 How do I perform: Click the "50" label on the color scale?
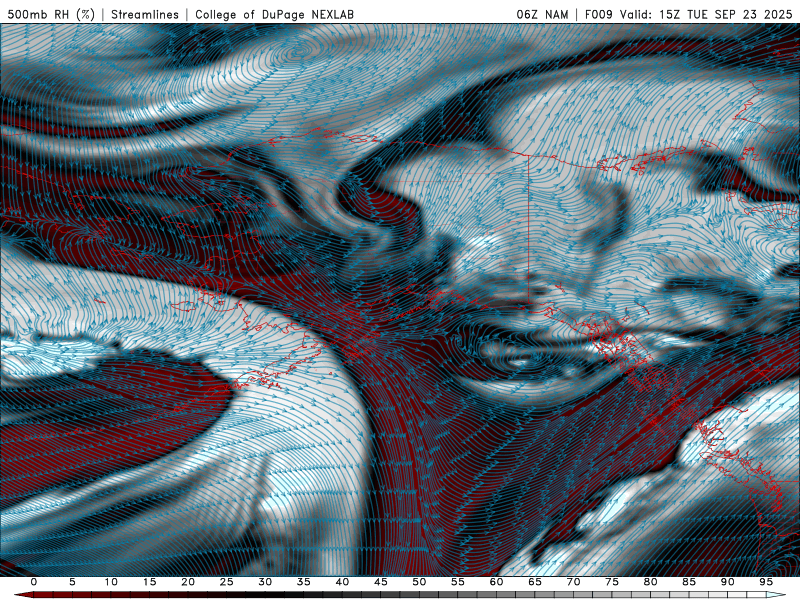tap(419, 582)
